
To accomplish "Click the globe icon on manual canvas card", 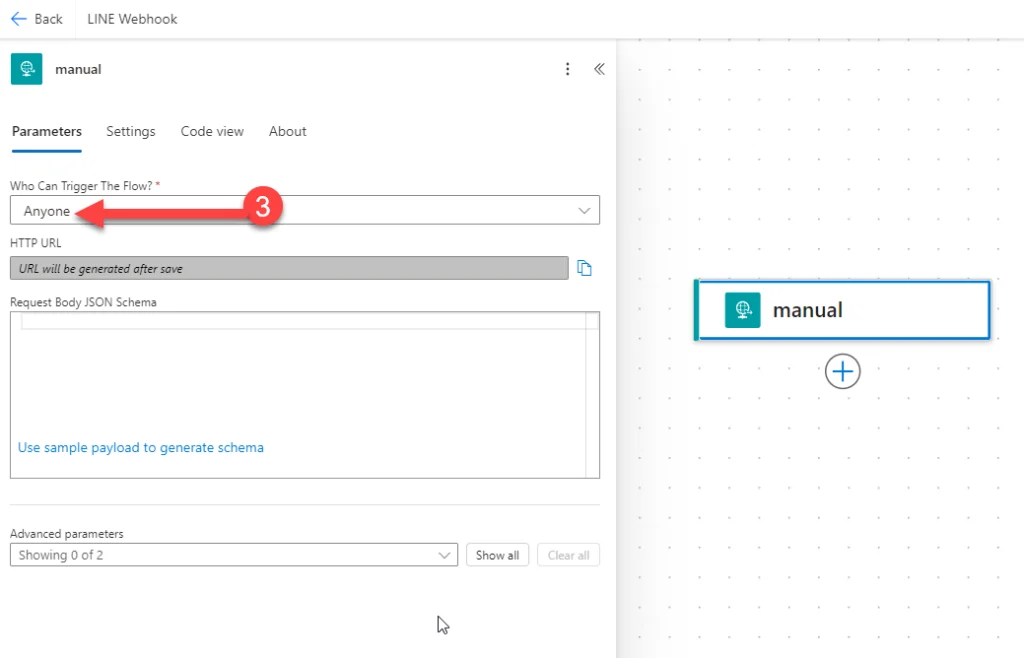I will (743, 310).
